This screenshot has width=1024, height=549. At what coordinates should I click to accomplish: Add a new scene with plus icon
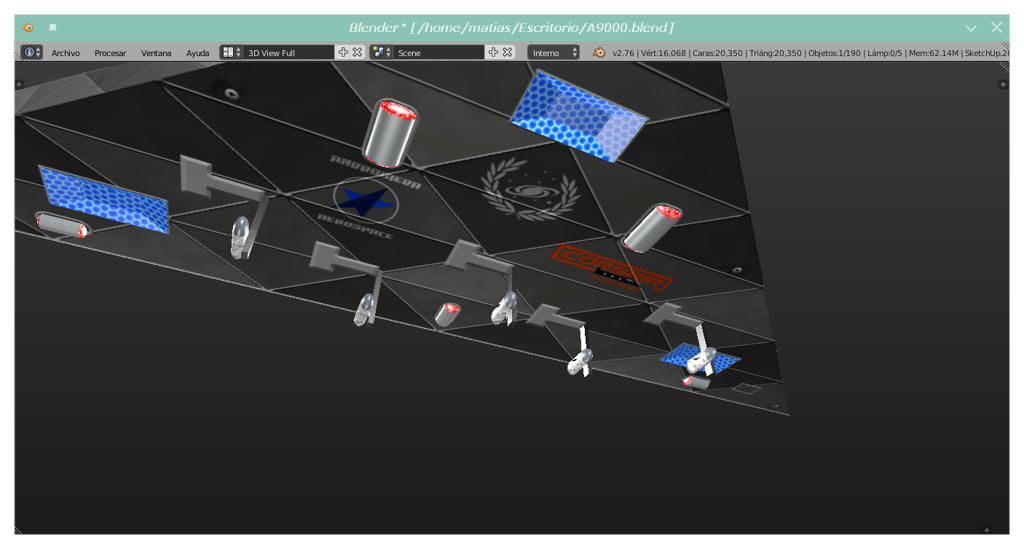(x=493, y=52)
